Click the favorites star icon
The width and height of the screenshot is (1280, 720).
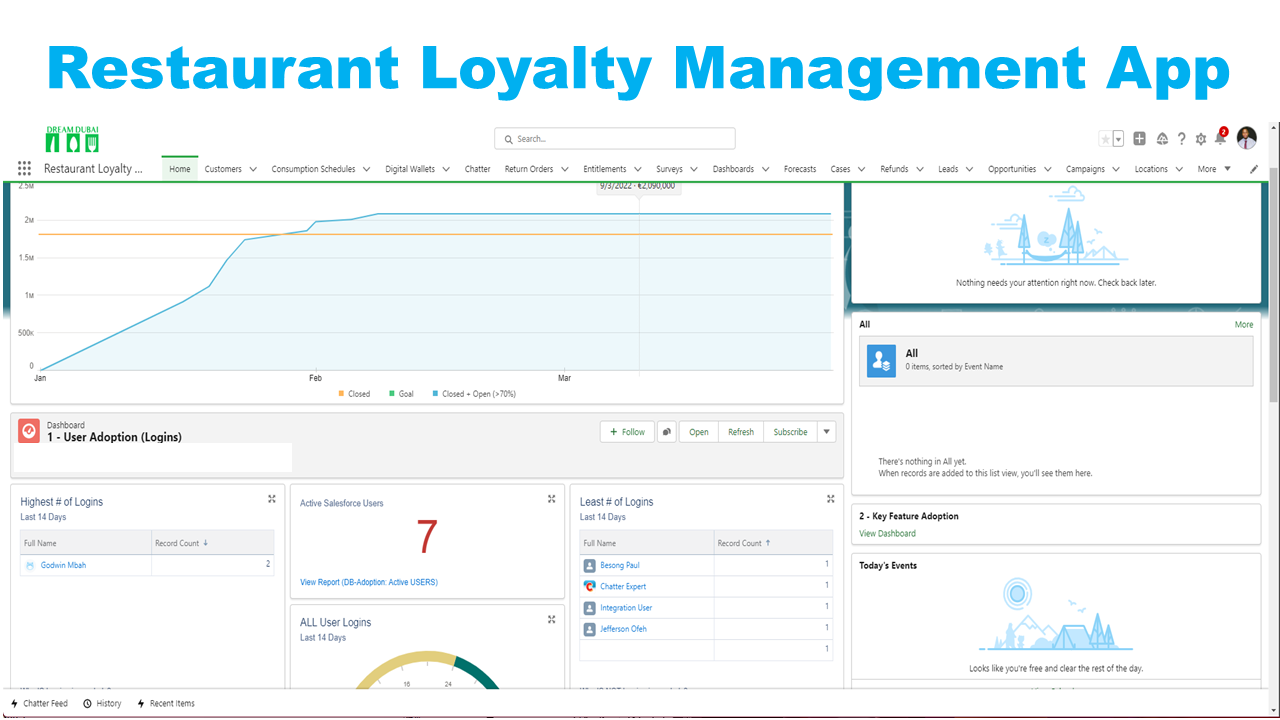click(x=1105, y=139)
